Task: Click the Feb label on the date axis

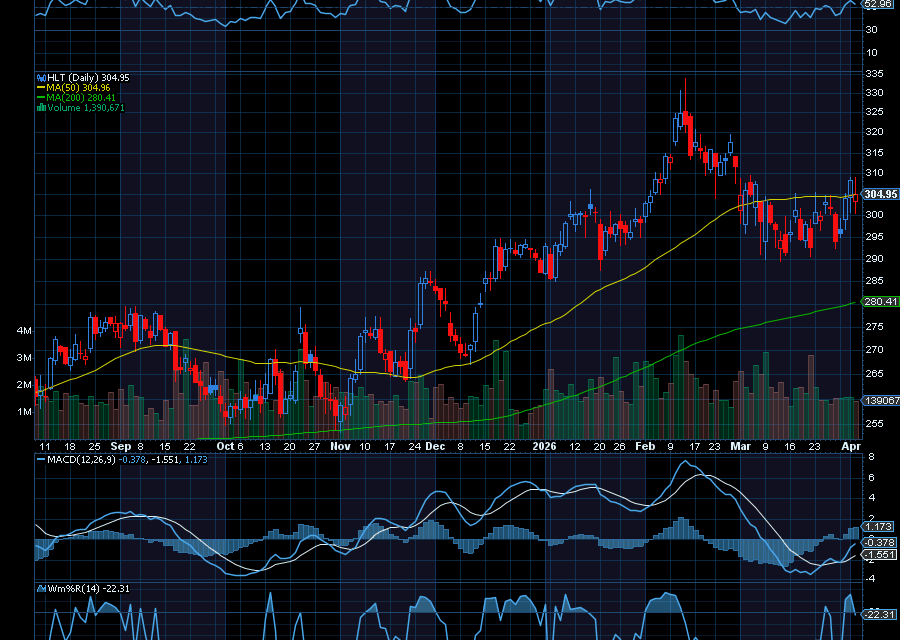Action: [x=645, y=447]
